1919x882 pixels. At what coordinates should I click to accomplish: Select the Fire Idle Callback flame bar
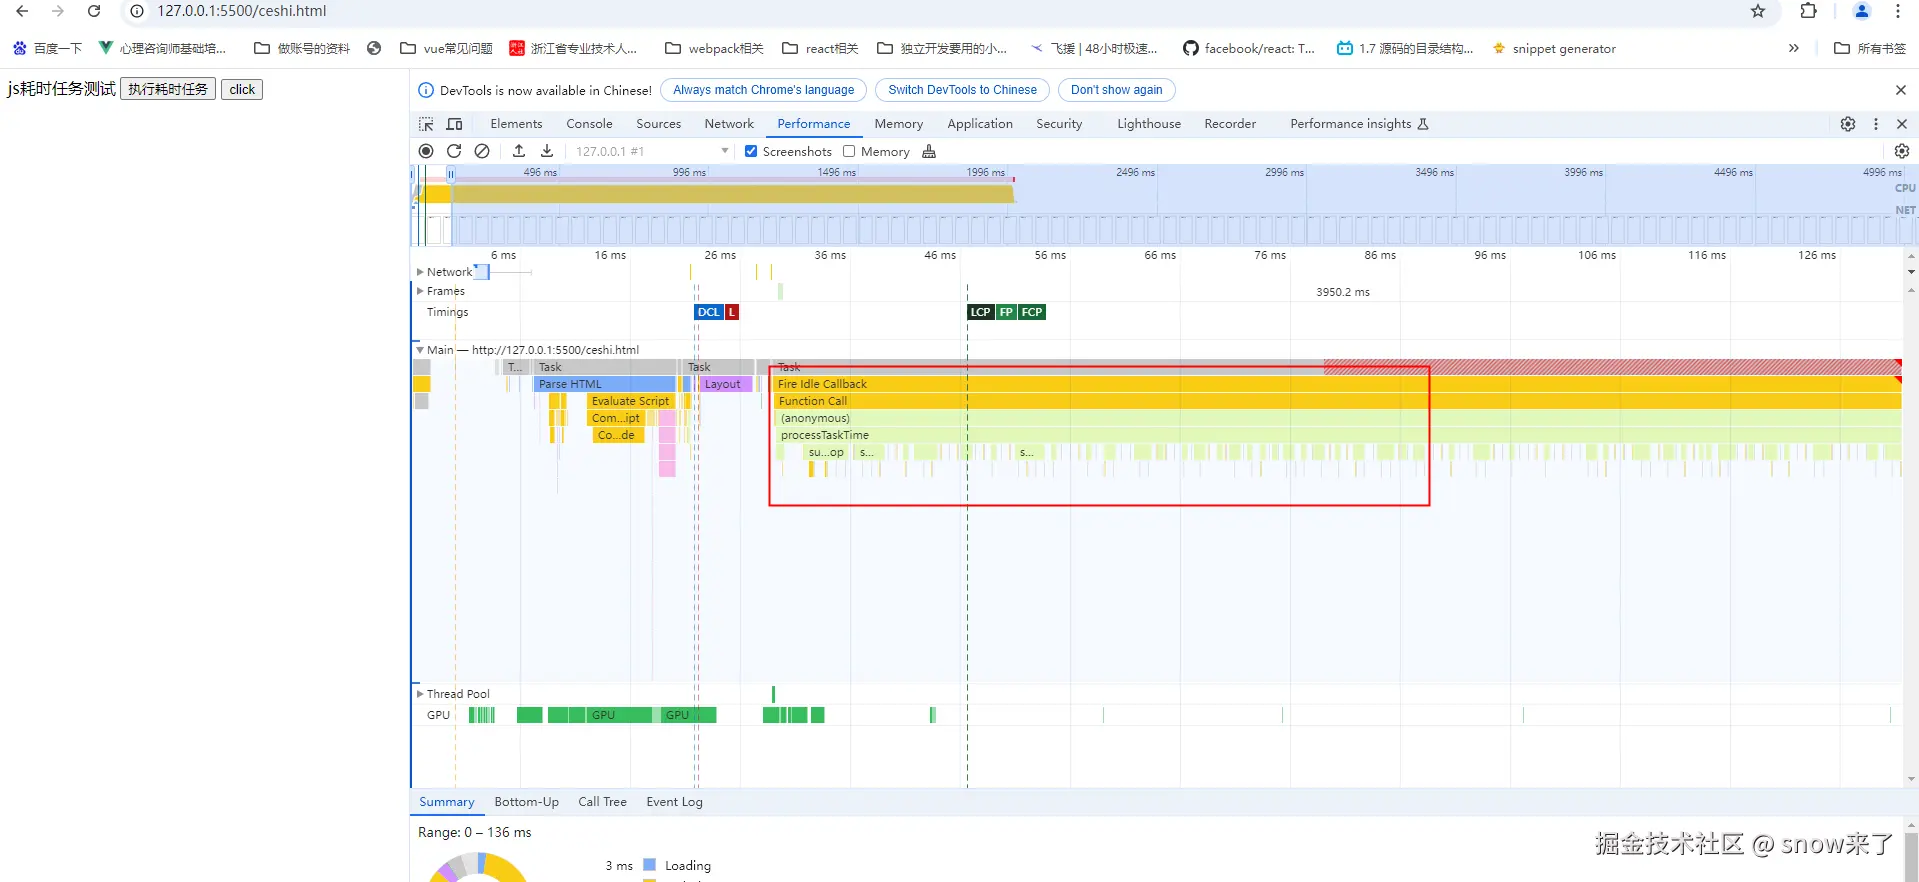[x=1336, y=384]
